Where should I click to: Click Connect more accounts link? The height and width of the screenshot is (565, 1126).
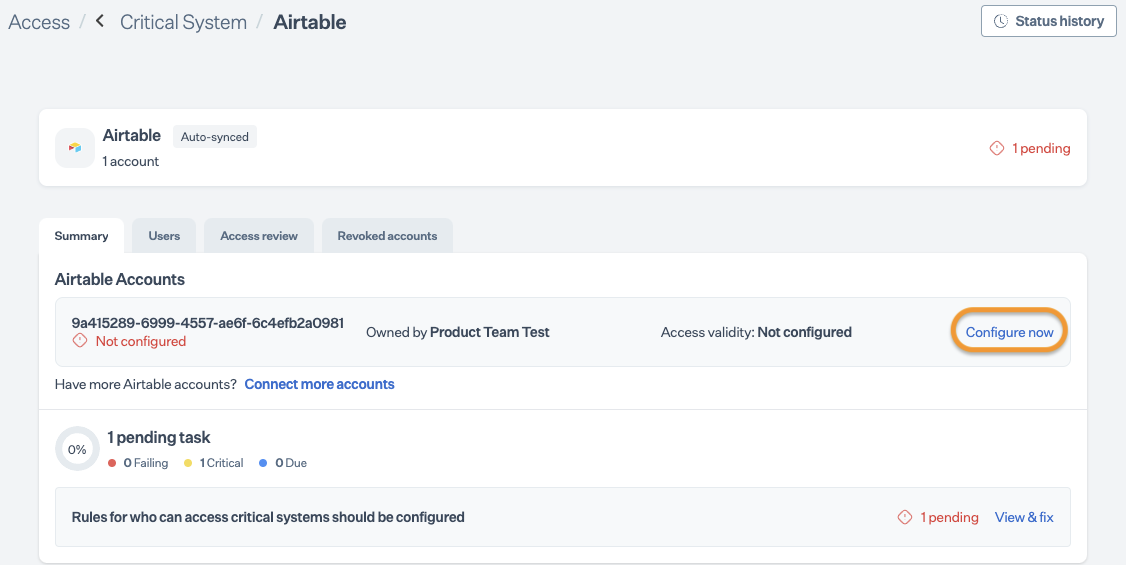click(320, 384)
